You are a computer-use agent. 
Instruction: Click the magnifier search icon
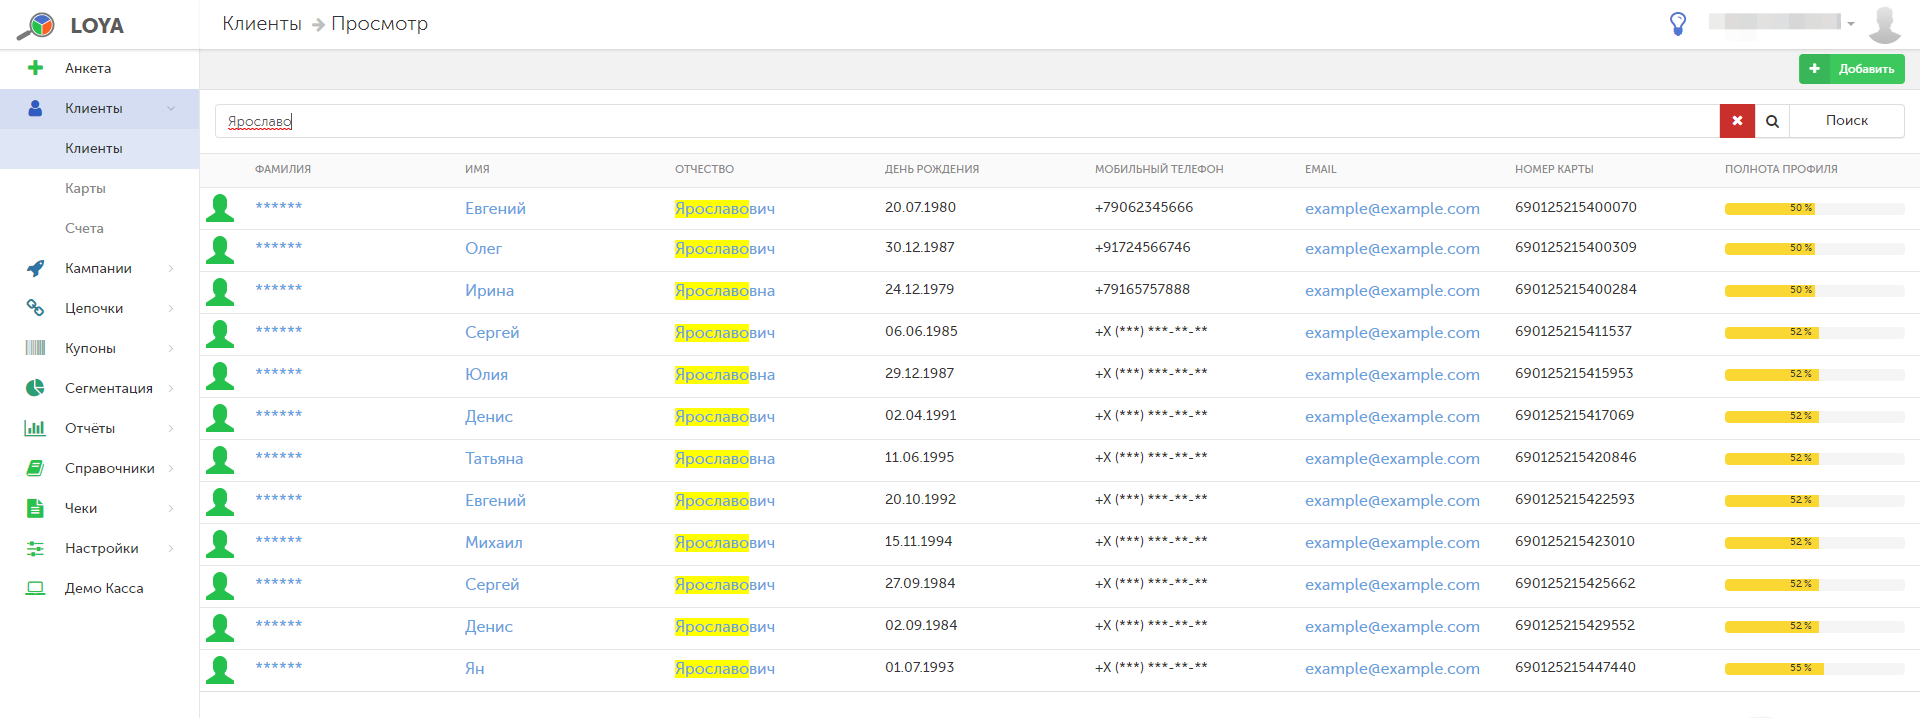coord(1772,121)
